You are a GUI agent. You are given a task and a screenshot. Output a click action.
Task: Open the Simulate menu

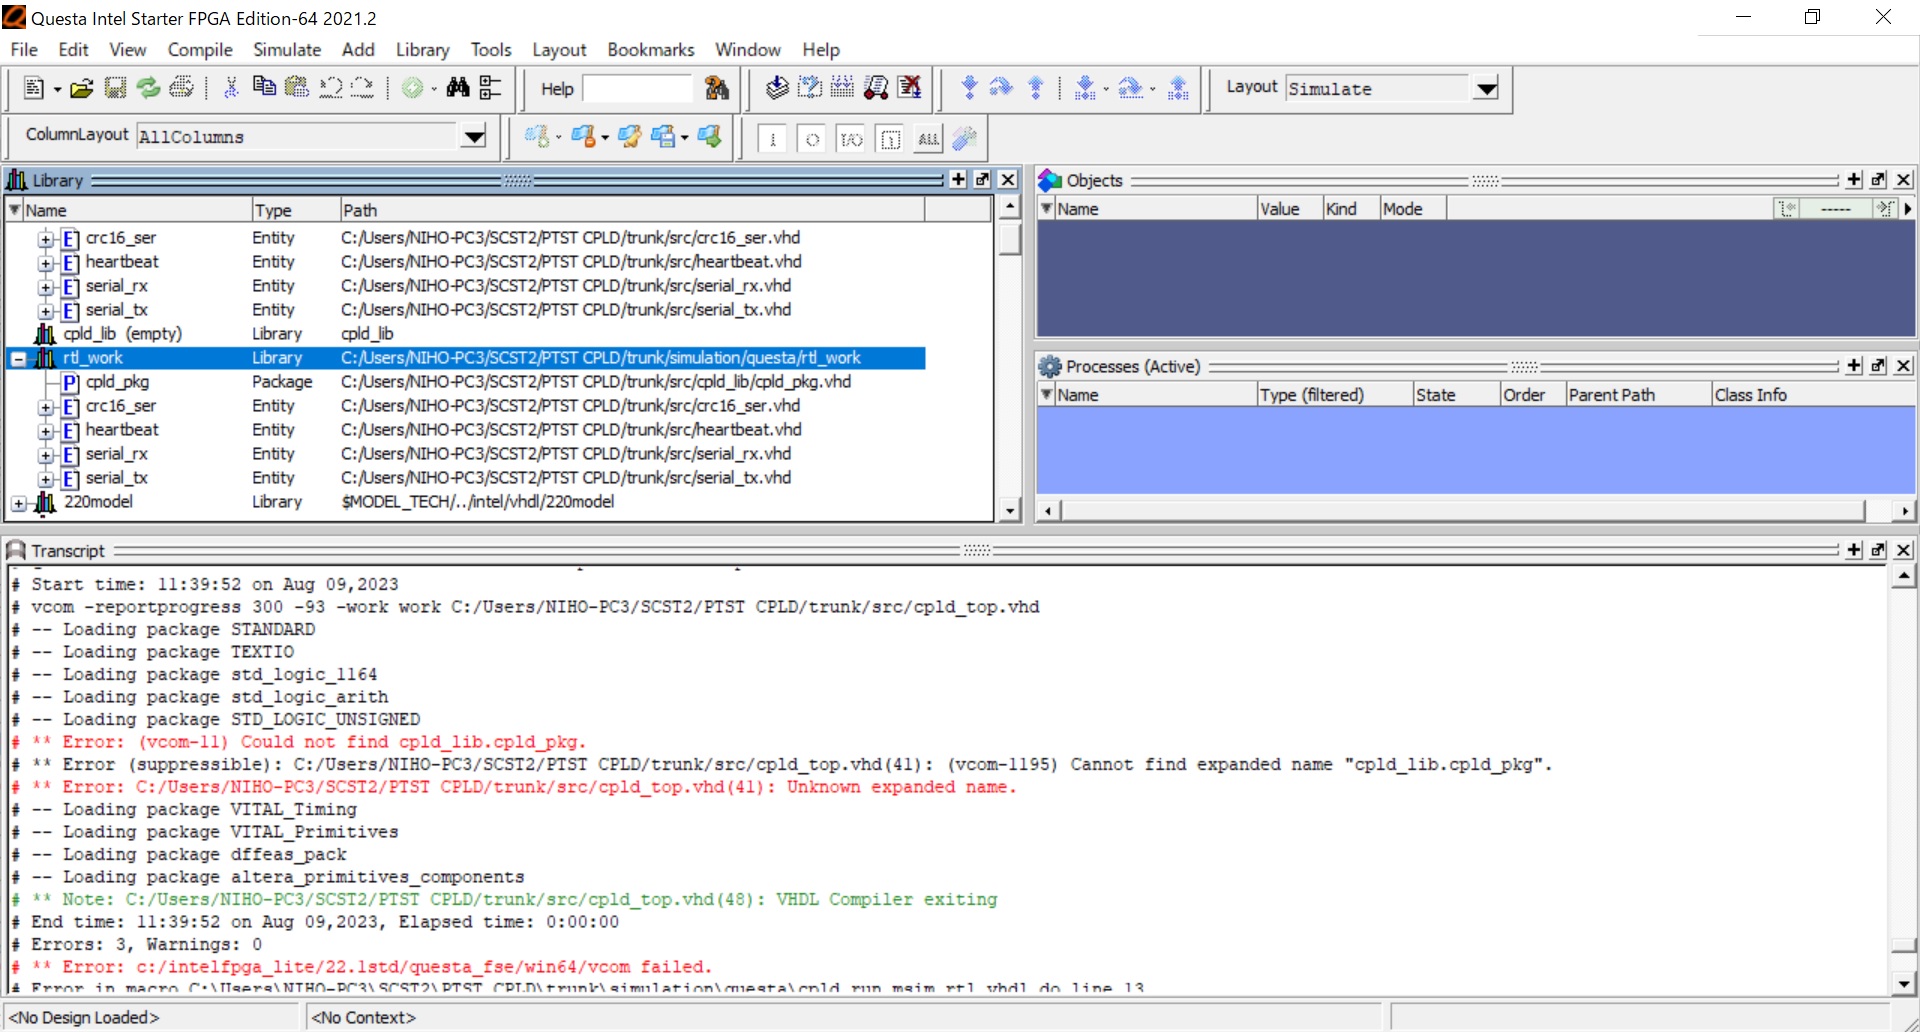pos(287,49)
